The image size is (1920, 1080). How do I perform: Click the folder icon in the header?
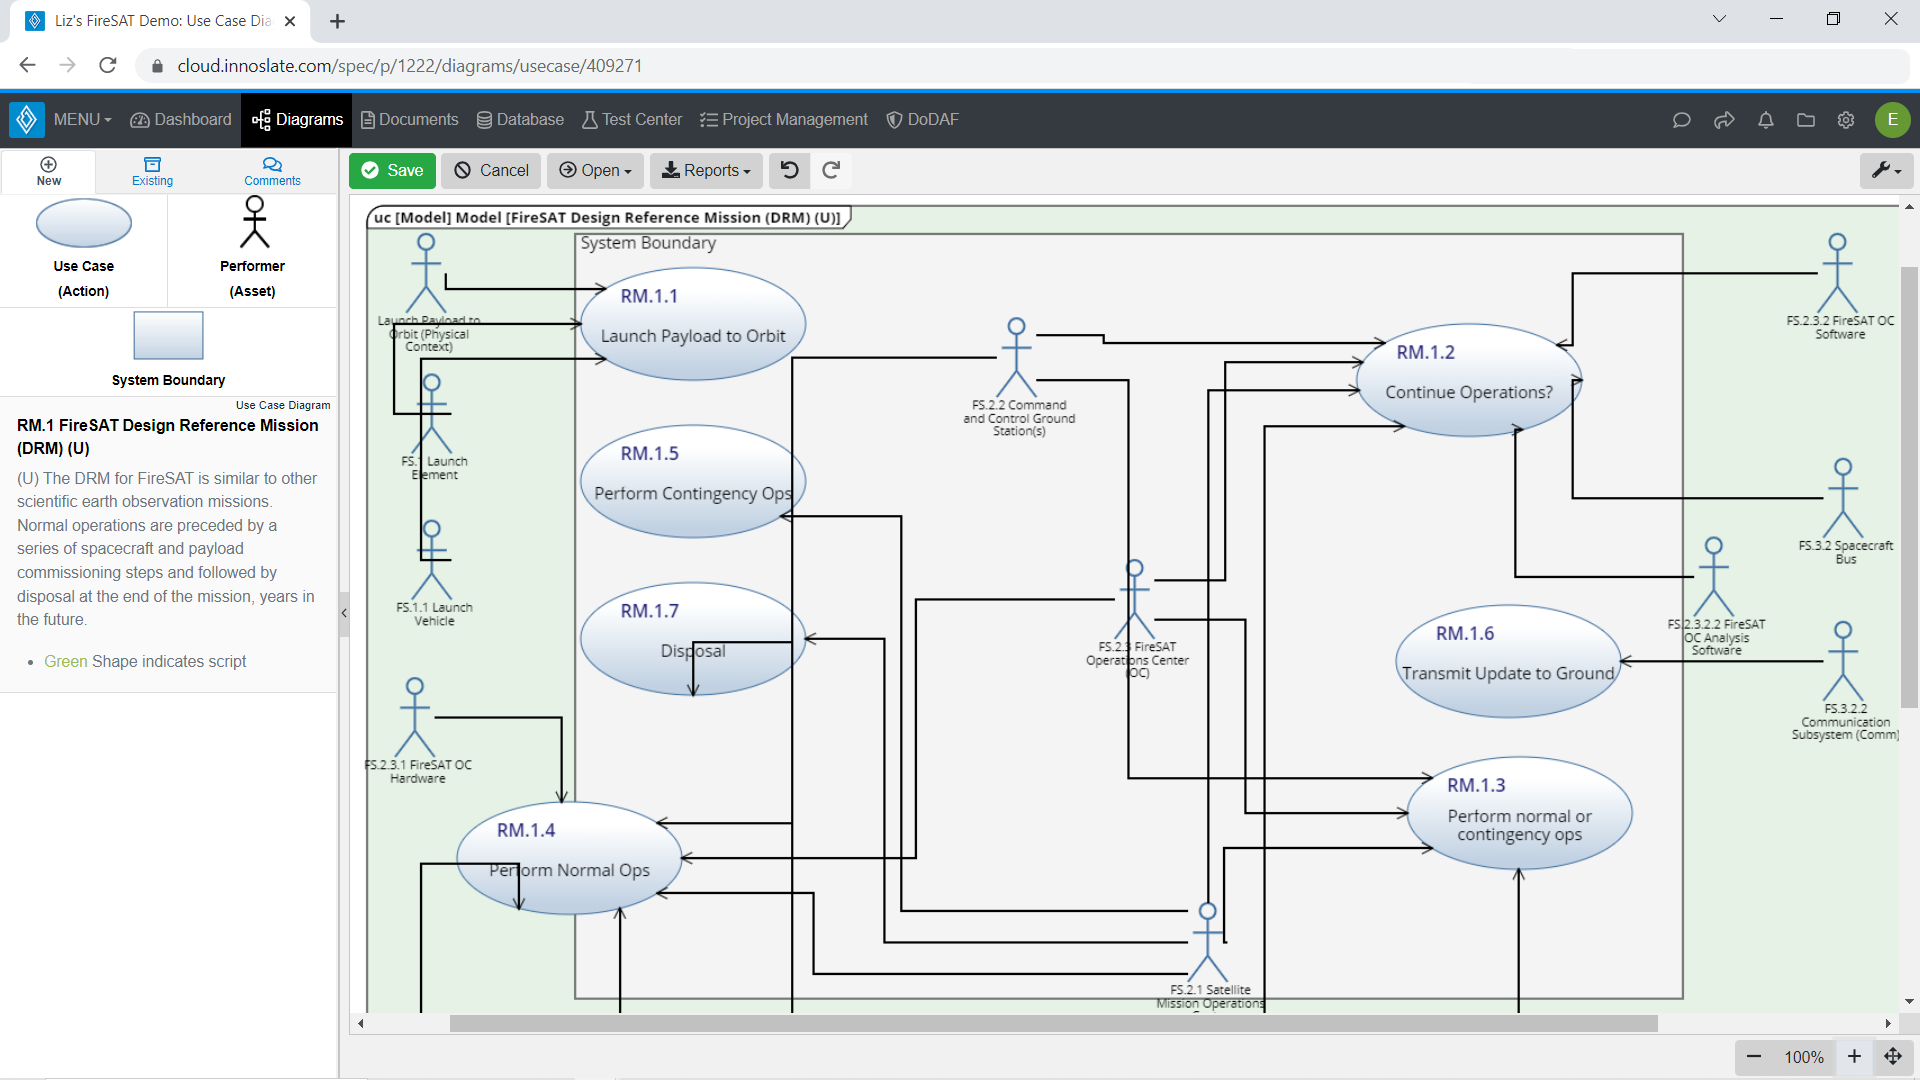click(1805, 119)
